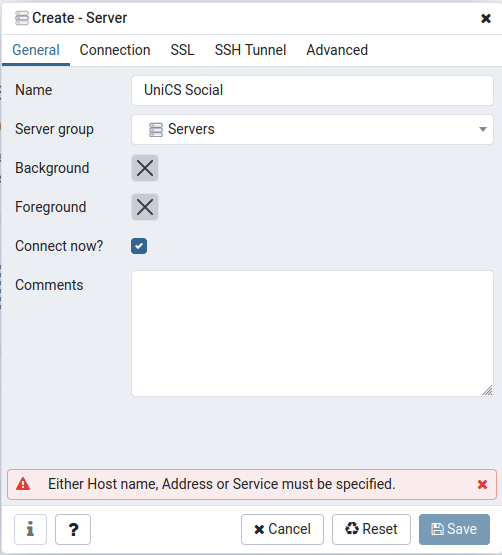The image size is (502, 555).
Task: Click the Cancel button
Action: [283, 529]
